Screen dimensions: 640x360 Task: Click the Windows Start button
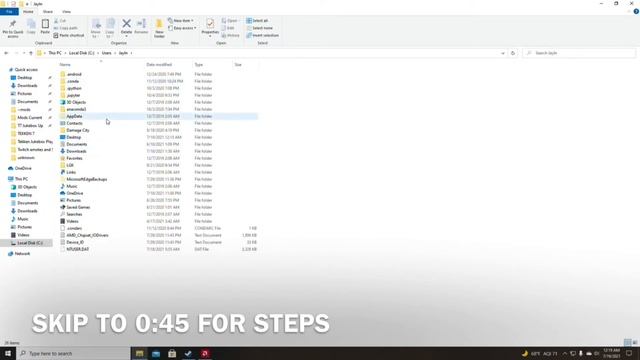8,353
